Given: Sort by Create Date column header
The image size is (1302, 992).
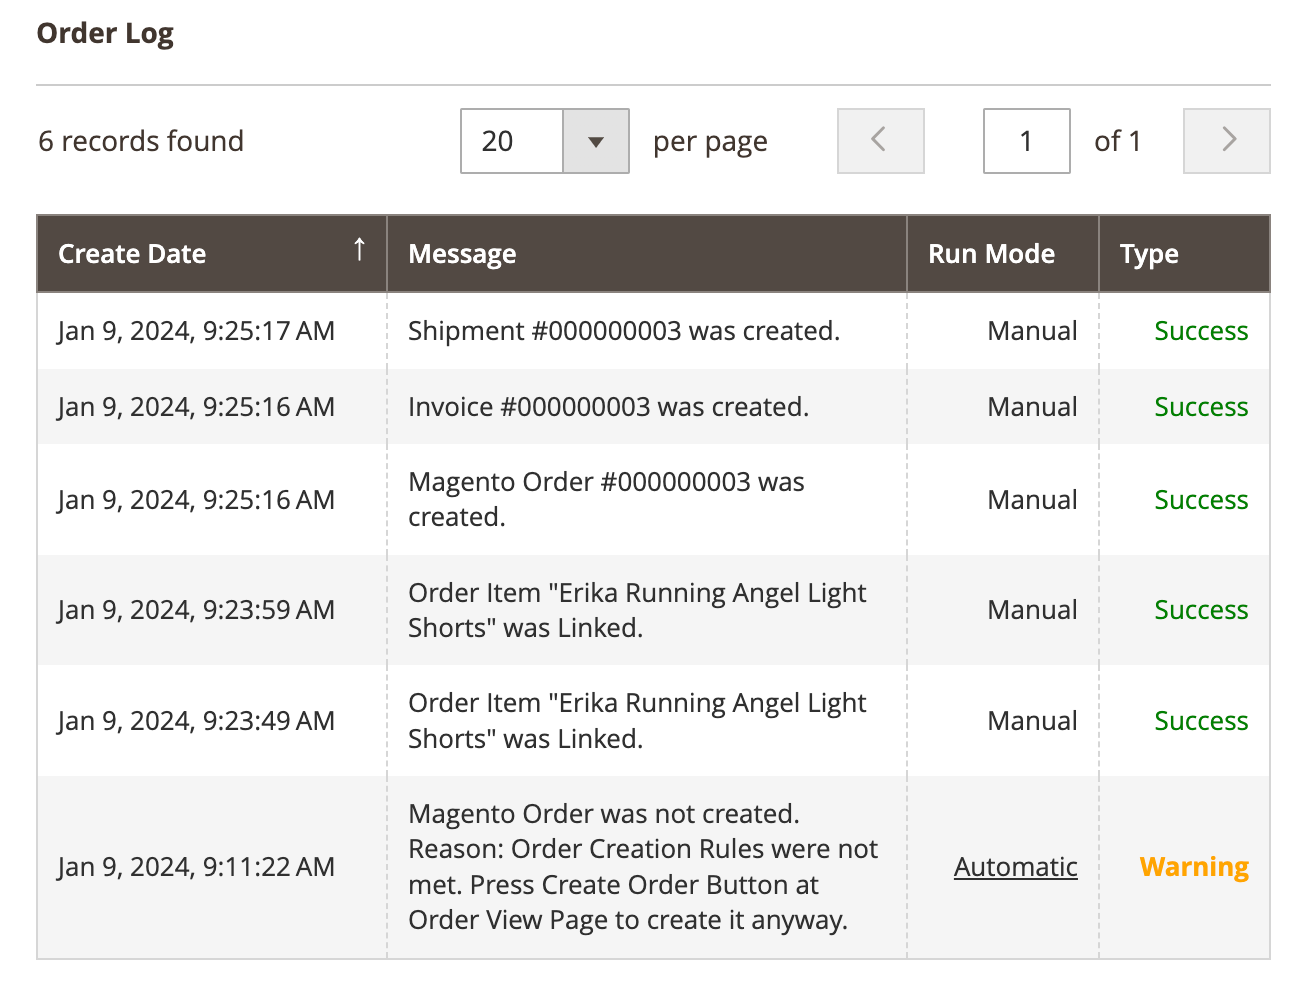Looking at the screenshot, I should 132,254.
